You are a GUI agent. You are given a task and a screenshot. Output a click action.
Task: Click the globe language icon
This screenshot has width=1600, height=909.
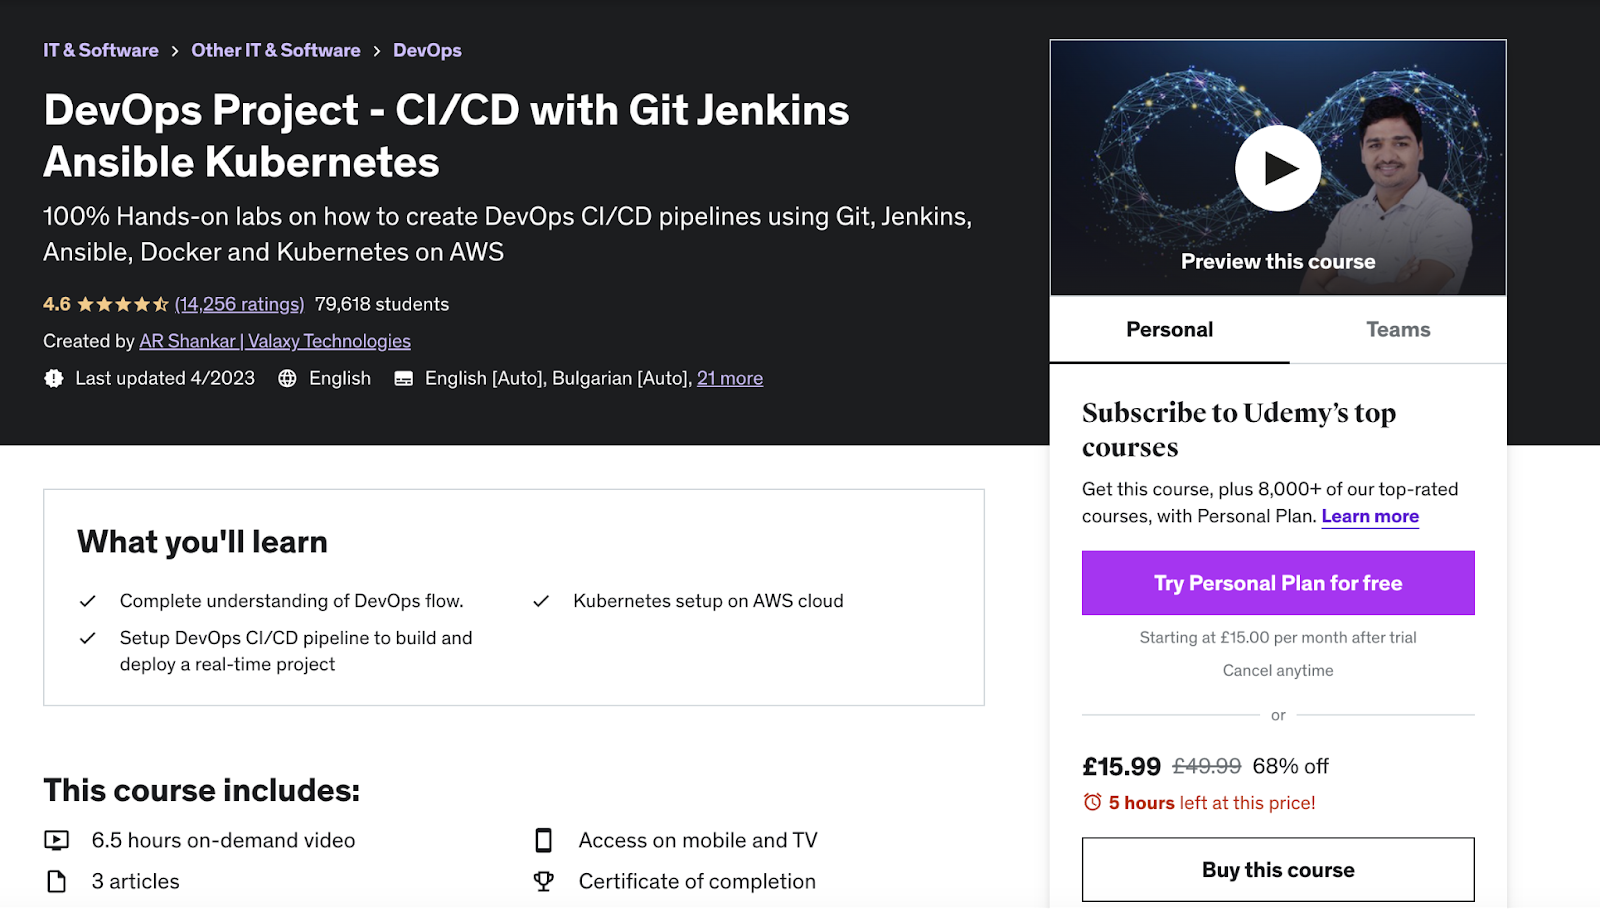[287, 379]
